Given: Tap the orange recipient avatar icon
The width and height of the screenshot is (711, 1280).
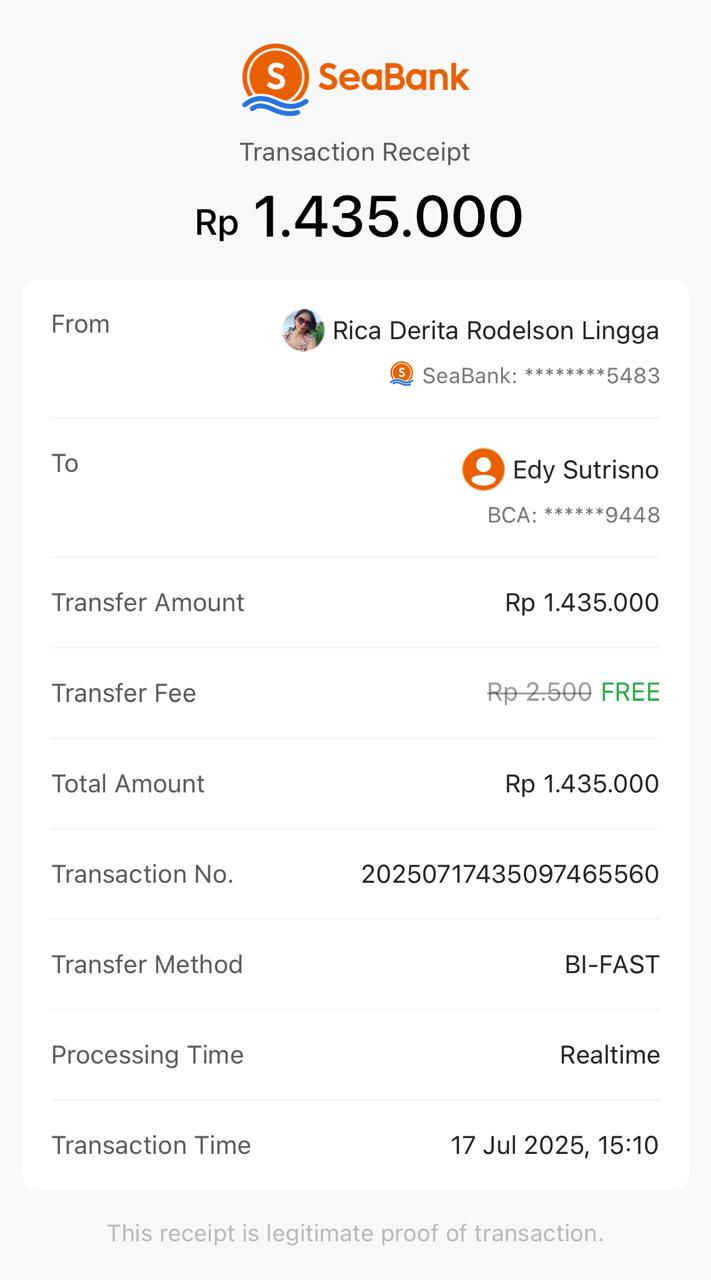Looking at the screenshot, I should click(483, 469).
